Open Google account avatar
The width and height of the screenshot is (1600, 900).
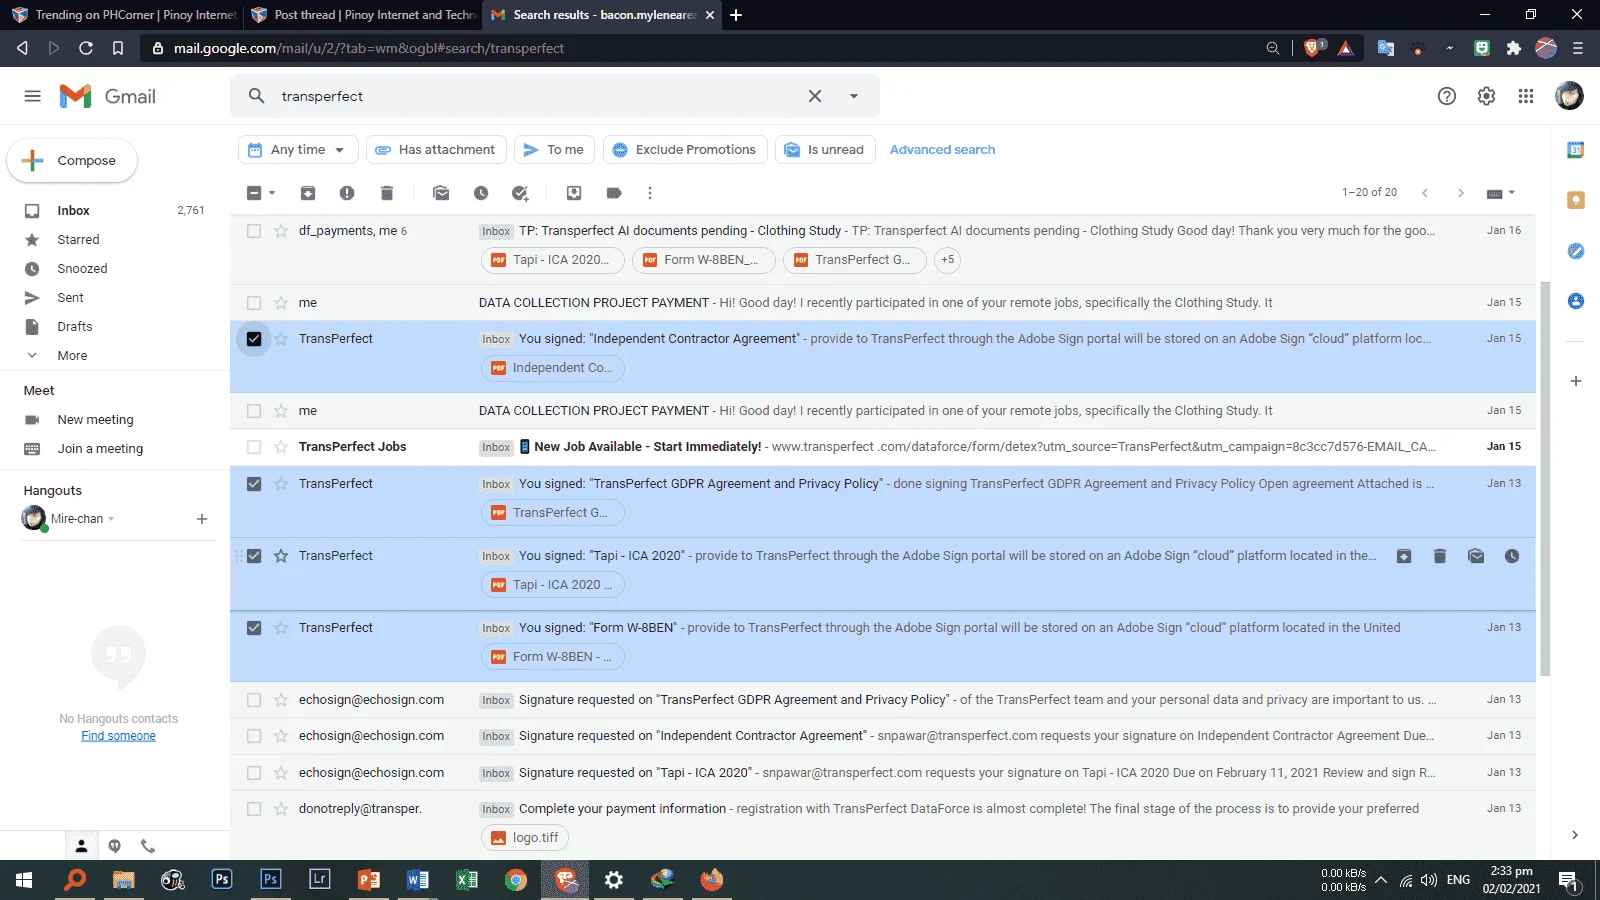pyautogui.click(x=1569, y=96)
